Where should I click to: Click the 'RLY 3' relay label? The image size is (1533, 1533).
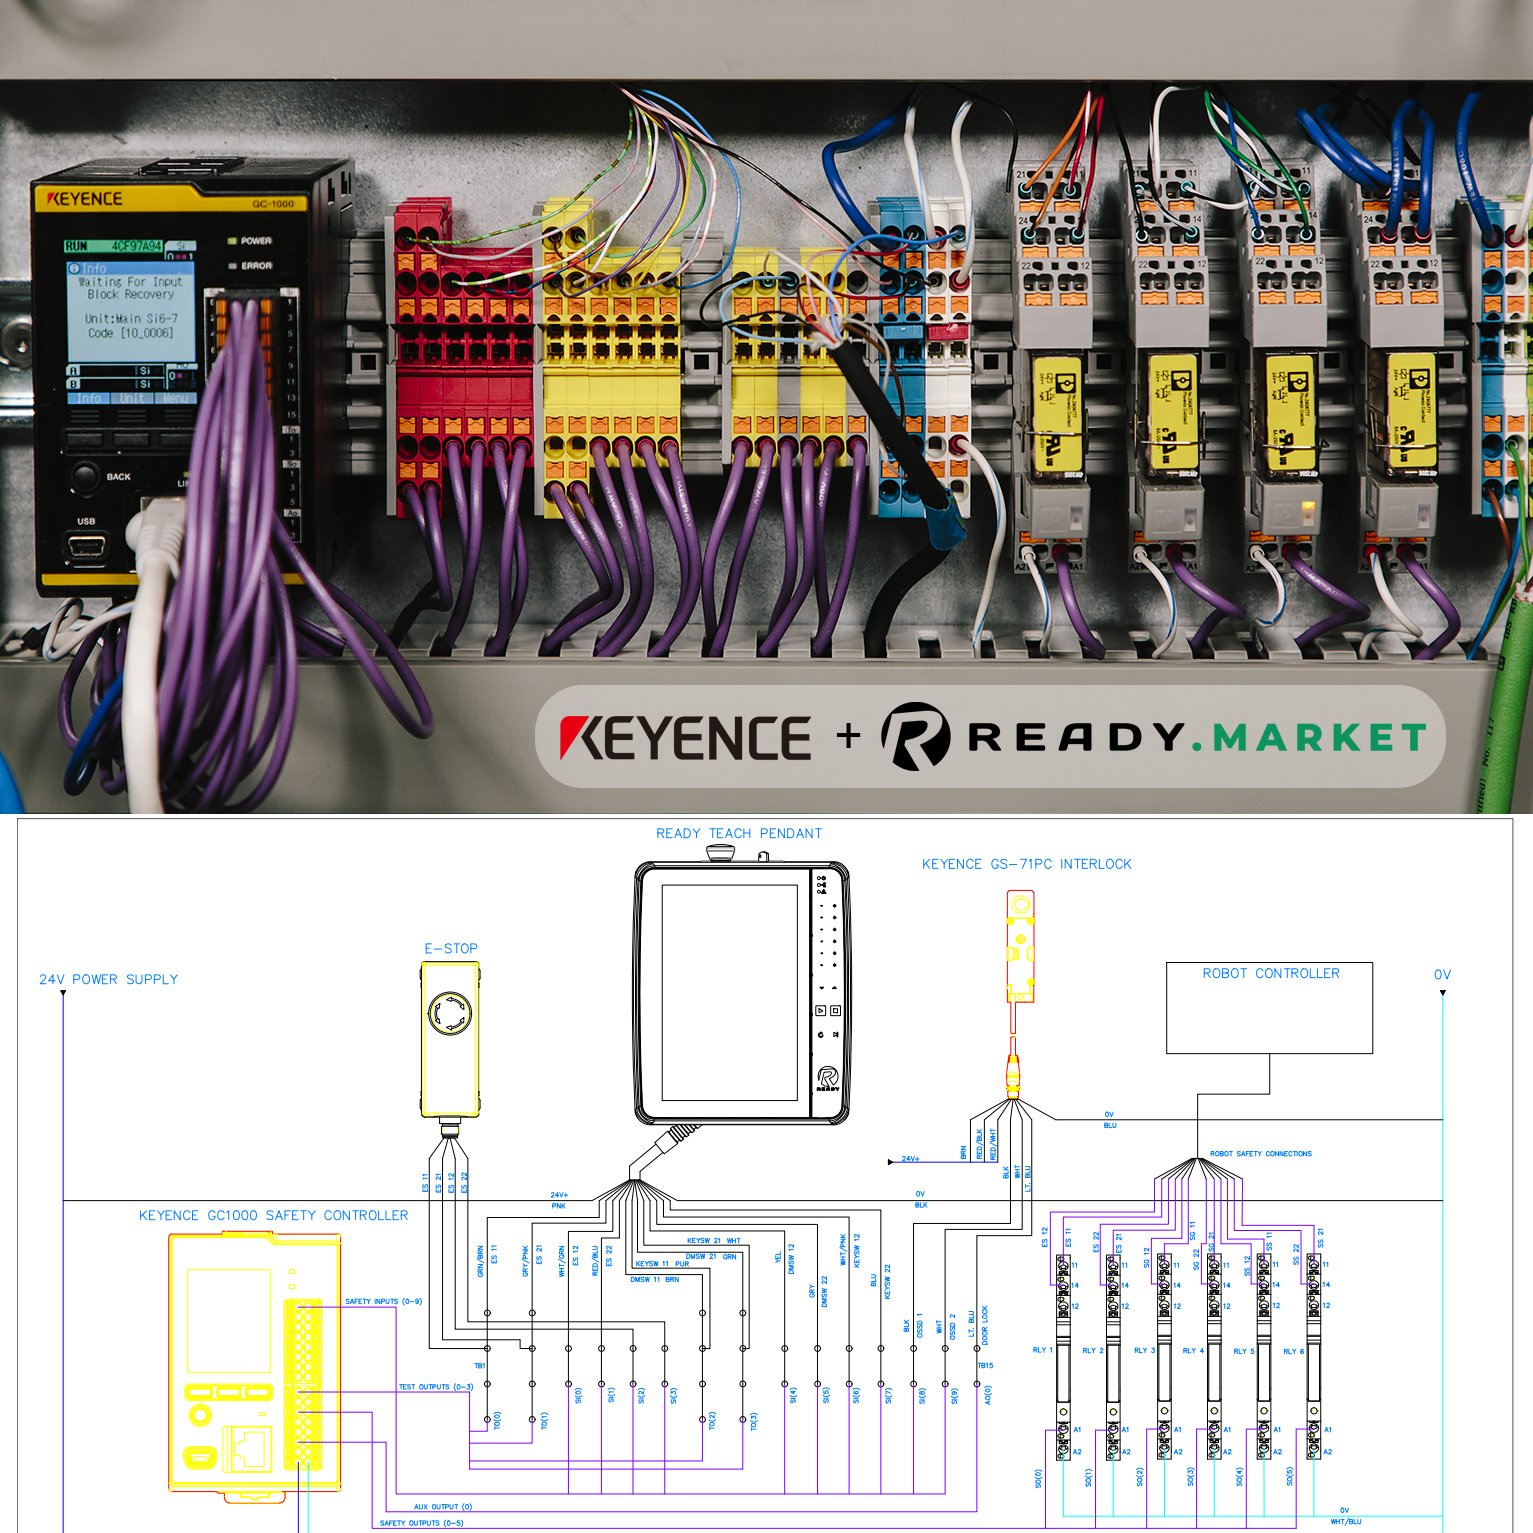[x=1144, y=1350]
